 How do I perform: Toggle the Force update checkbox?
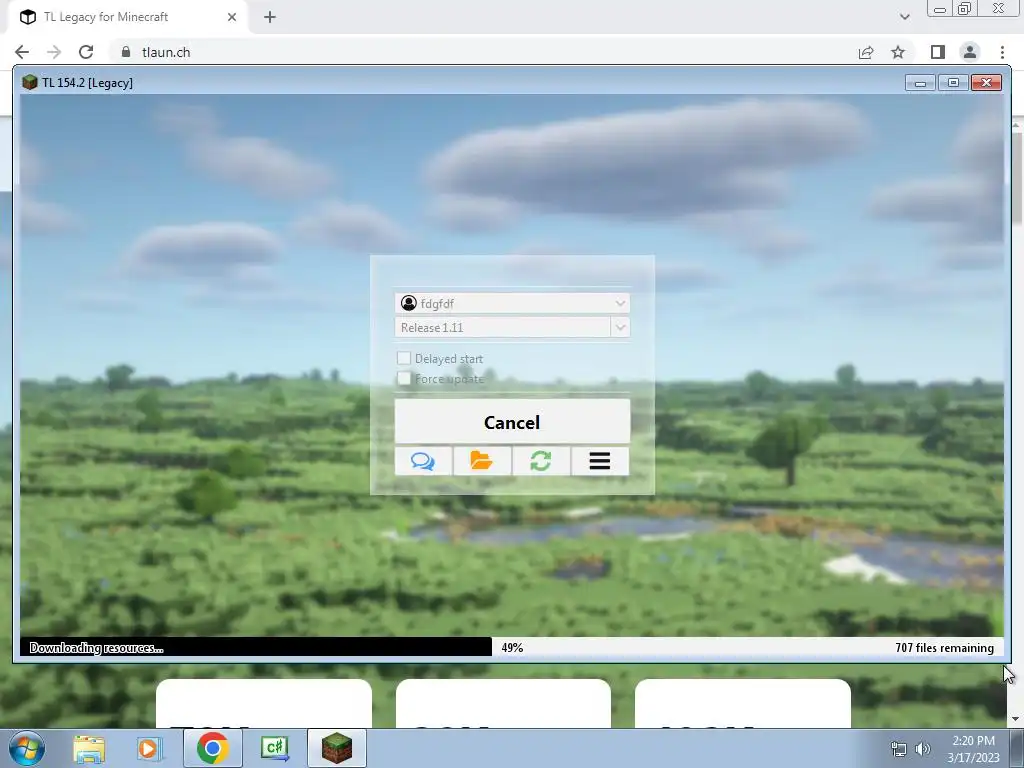pyautogui.click(x=404, y=379)
